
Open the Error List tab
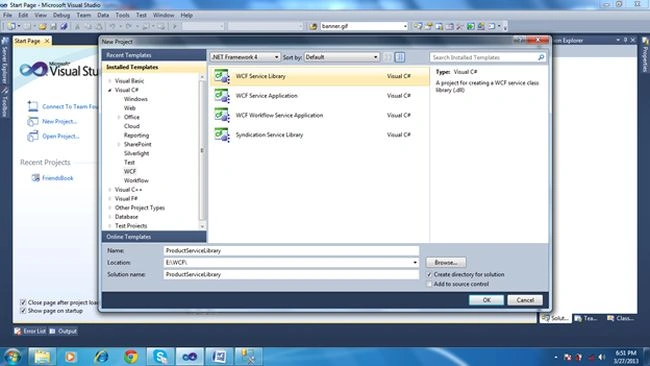[x=30, y=331]
